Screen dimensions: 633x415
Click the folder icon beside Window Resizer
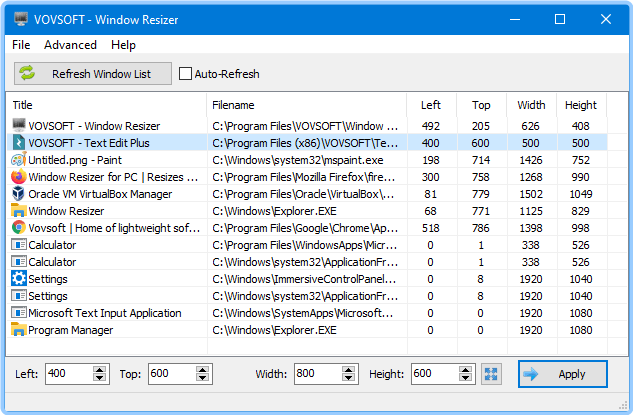pyautogui.click(x=19, y=211)
